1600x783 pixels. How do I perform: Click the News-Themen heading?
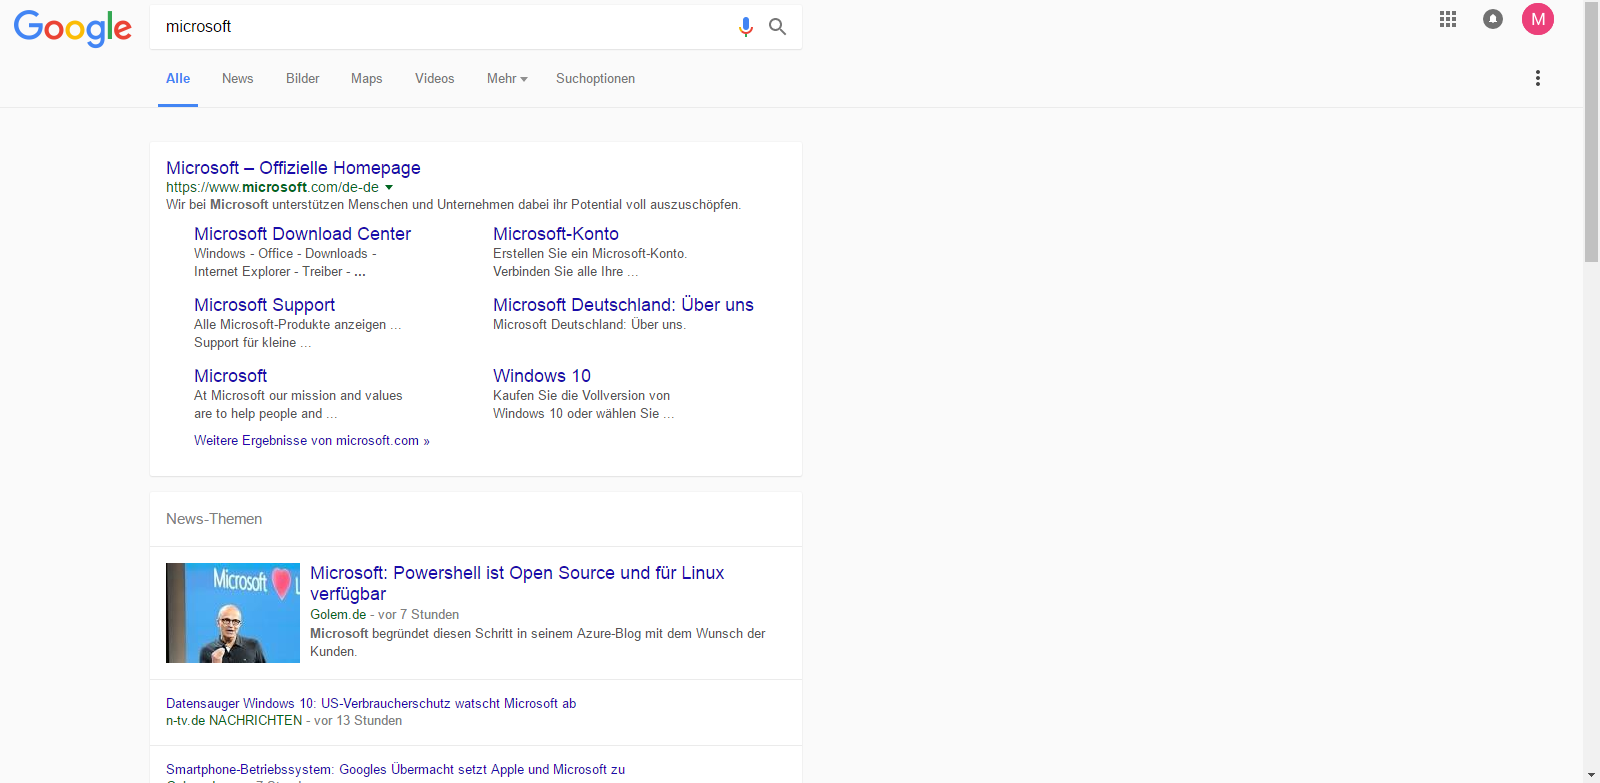(214, 519)
